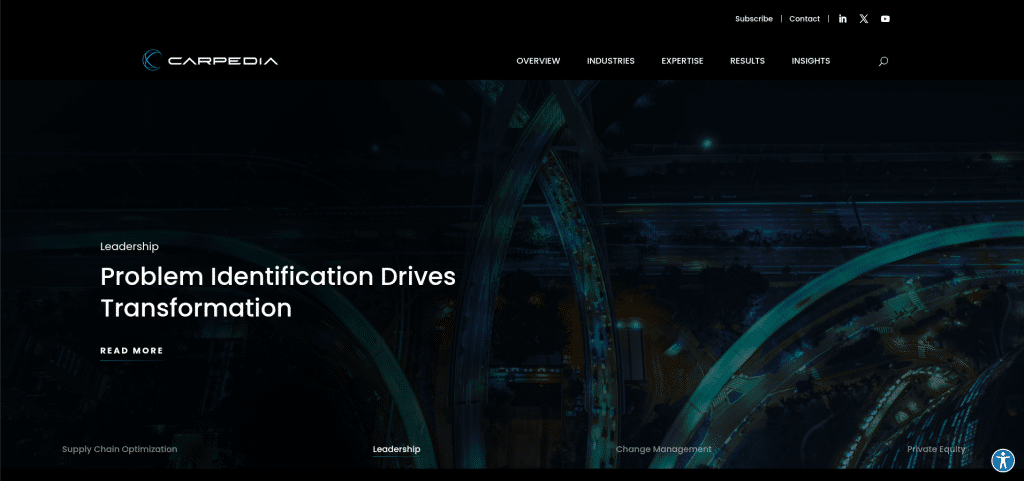The height and width of the screenshot is (481, 1024).
Task: Click the Carpedia logo
Action: 210,60
